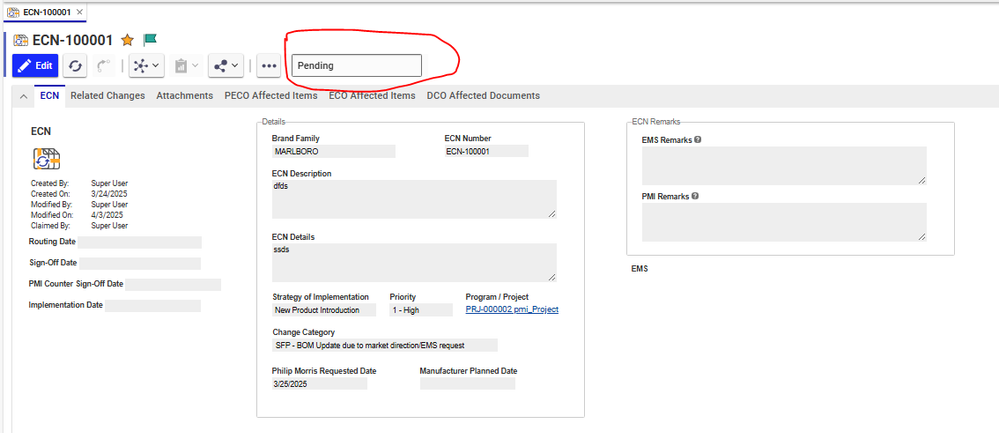
Task: Click the Edit button
Action: click(x=35, y=66)
